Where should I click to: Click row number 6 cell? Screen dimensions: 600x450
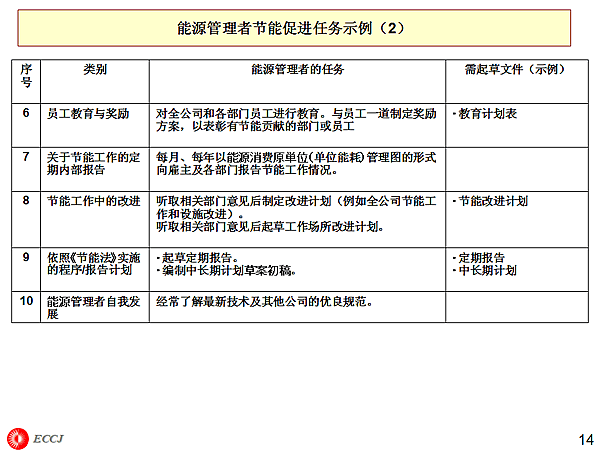[26, 125]
